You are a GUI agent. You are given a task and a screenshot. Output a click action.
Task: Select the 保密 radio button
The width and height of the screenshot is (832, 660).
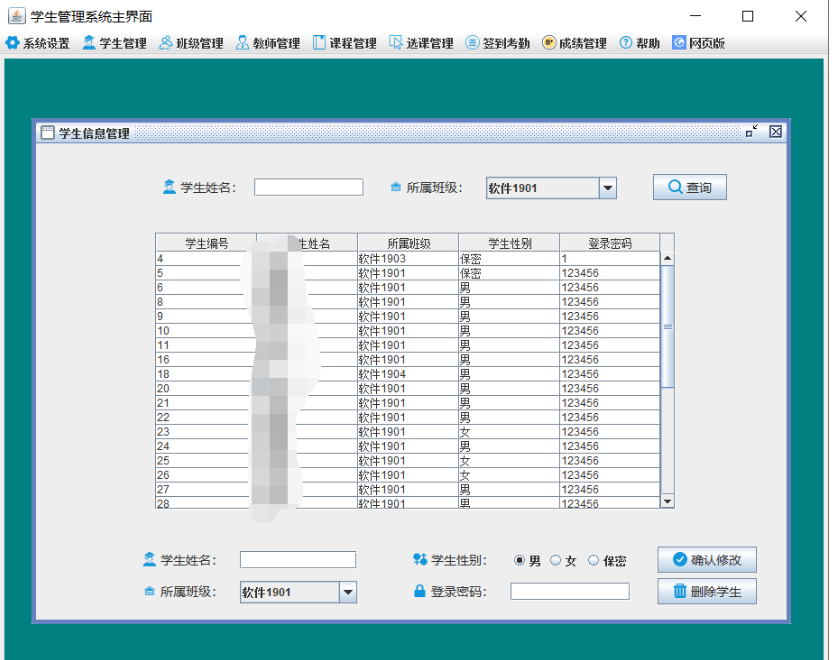tap(594, 560)
